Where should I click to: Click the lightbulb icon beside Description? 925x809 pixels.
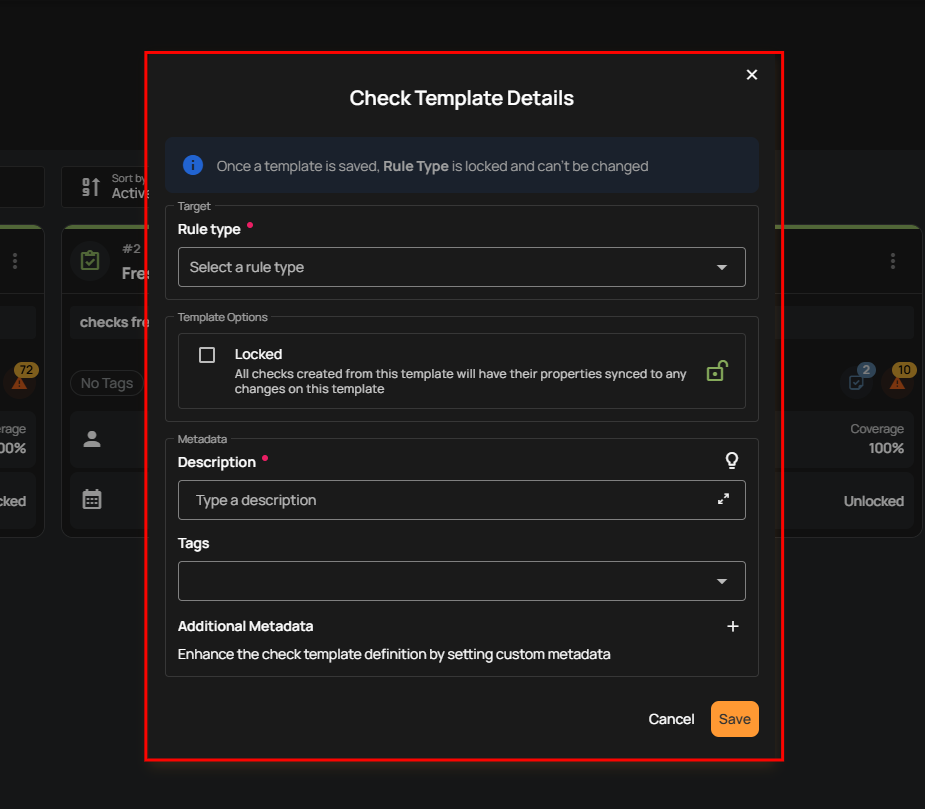click(x=732, y=461)
